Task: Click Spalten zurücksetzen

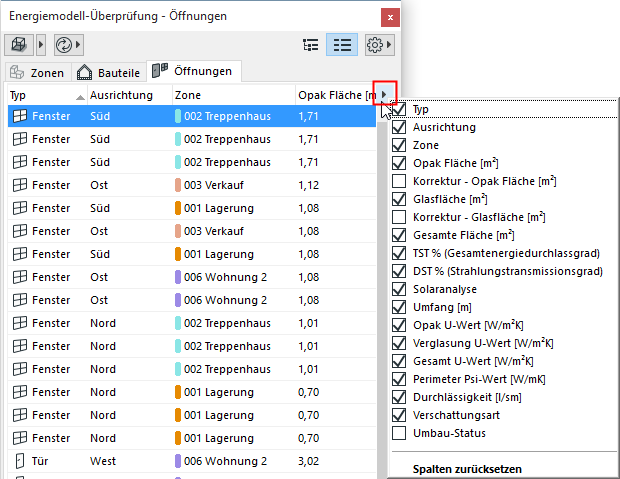Action: (x=467, y=469)
